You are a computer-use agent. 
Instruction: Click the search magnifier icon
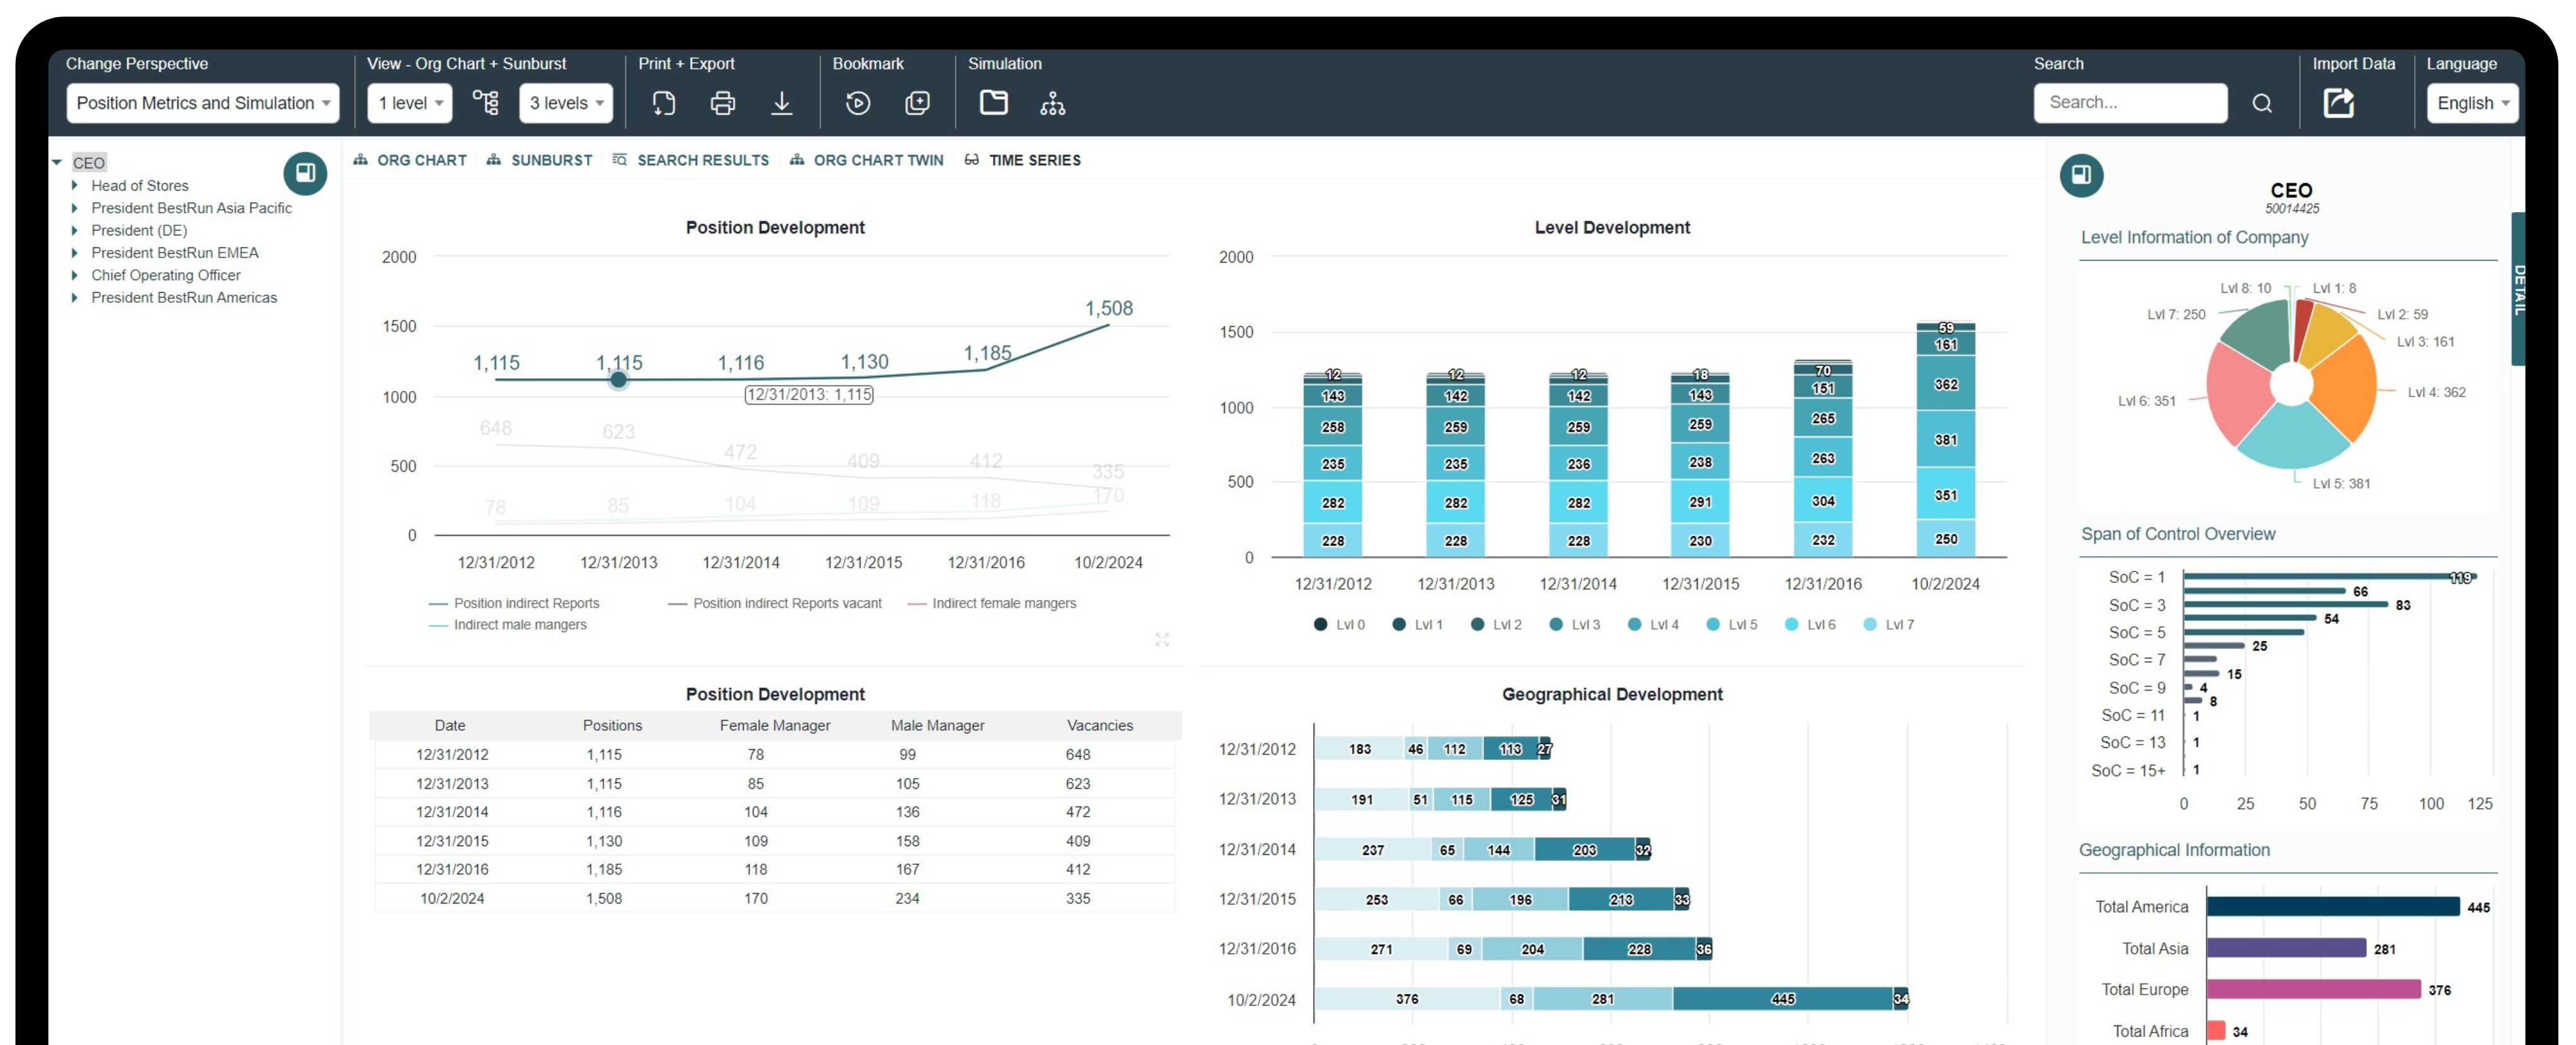click(x=2262, y=103)
